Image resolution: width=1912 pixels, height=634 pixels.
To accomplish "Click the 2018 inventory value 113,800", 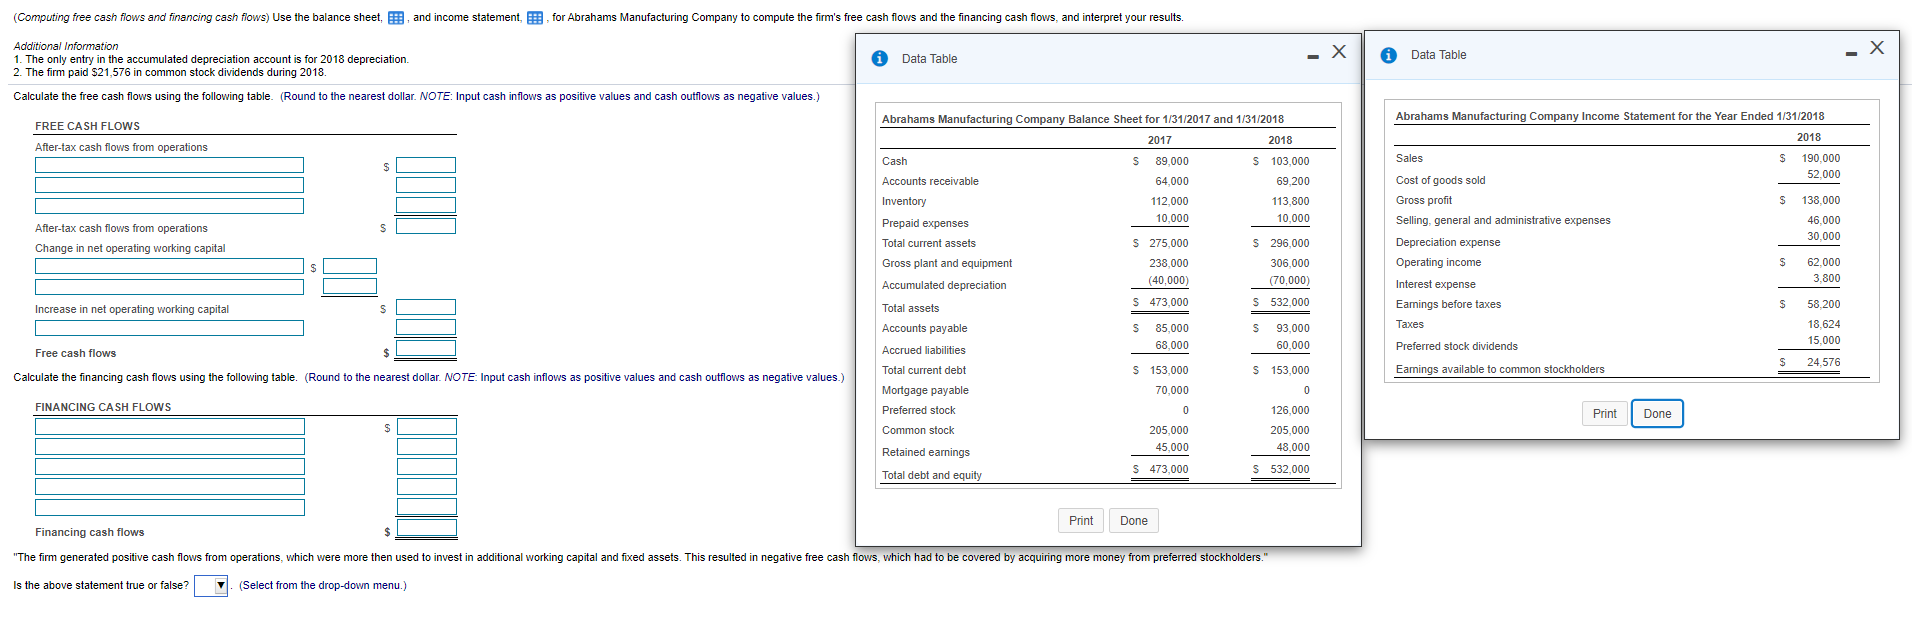I will coord(1290,201).
